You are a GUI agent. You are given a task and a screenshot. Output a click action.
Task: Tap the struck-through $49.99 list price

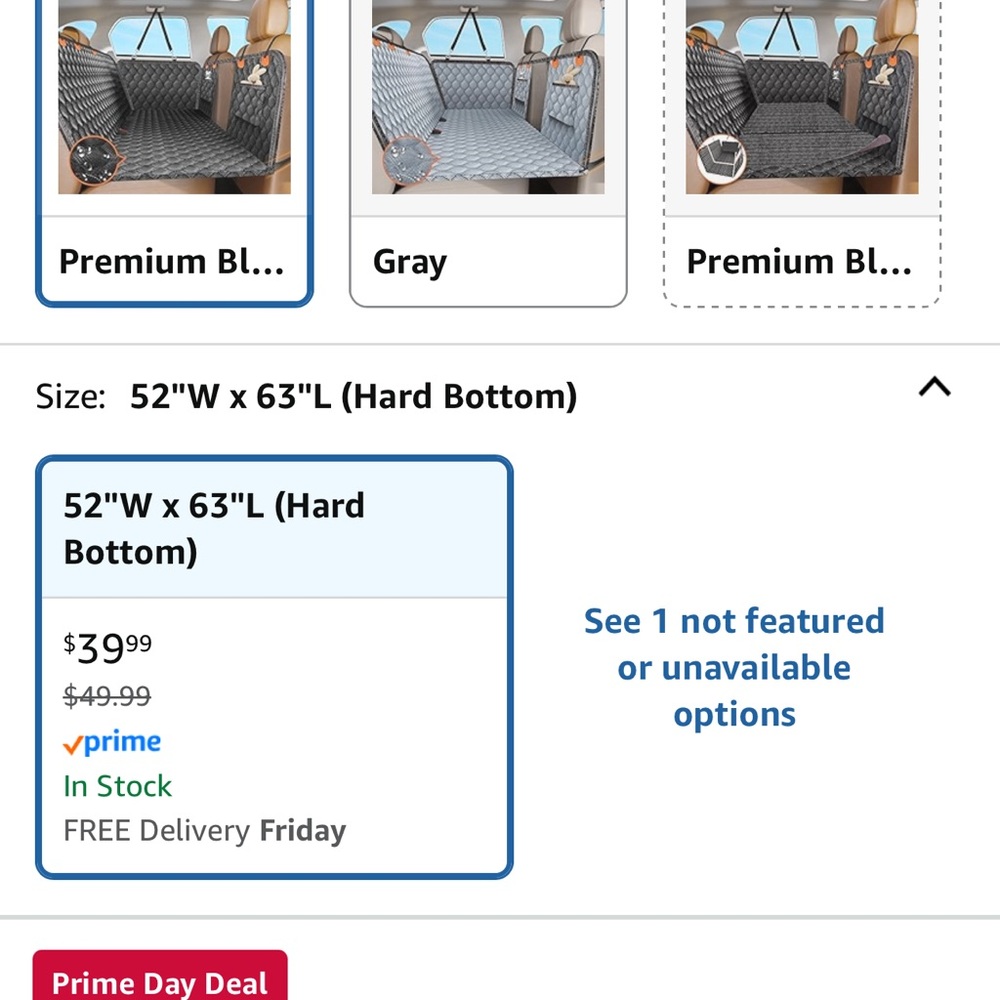[x=107, y=696]
